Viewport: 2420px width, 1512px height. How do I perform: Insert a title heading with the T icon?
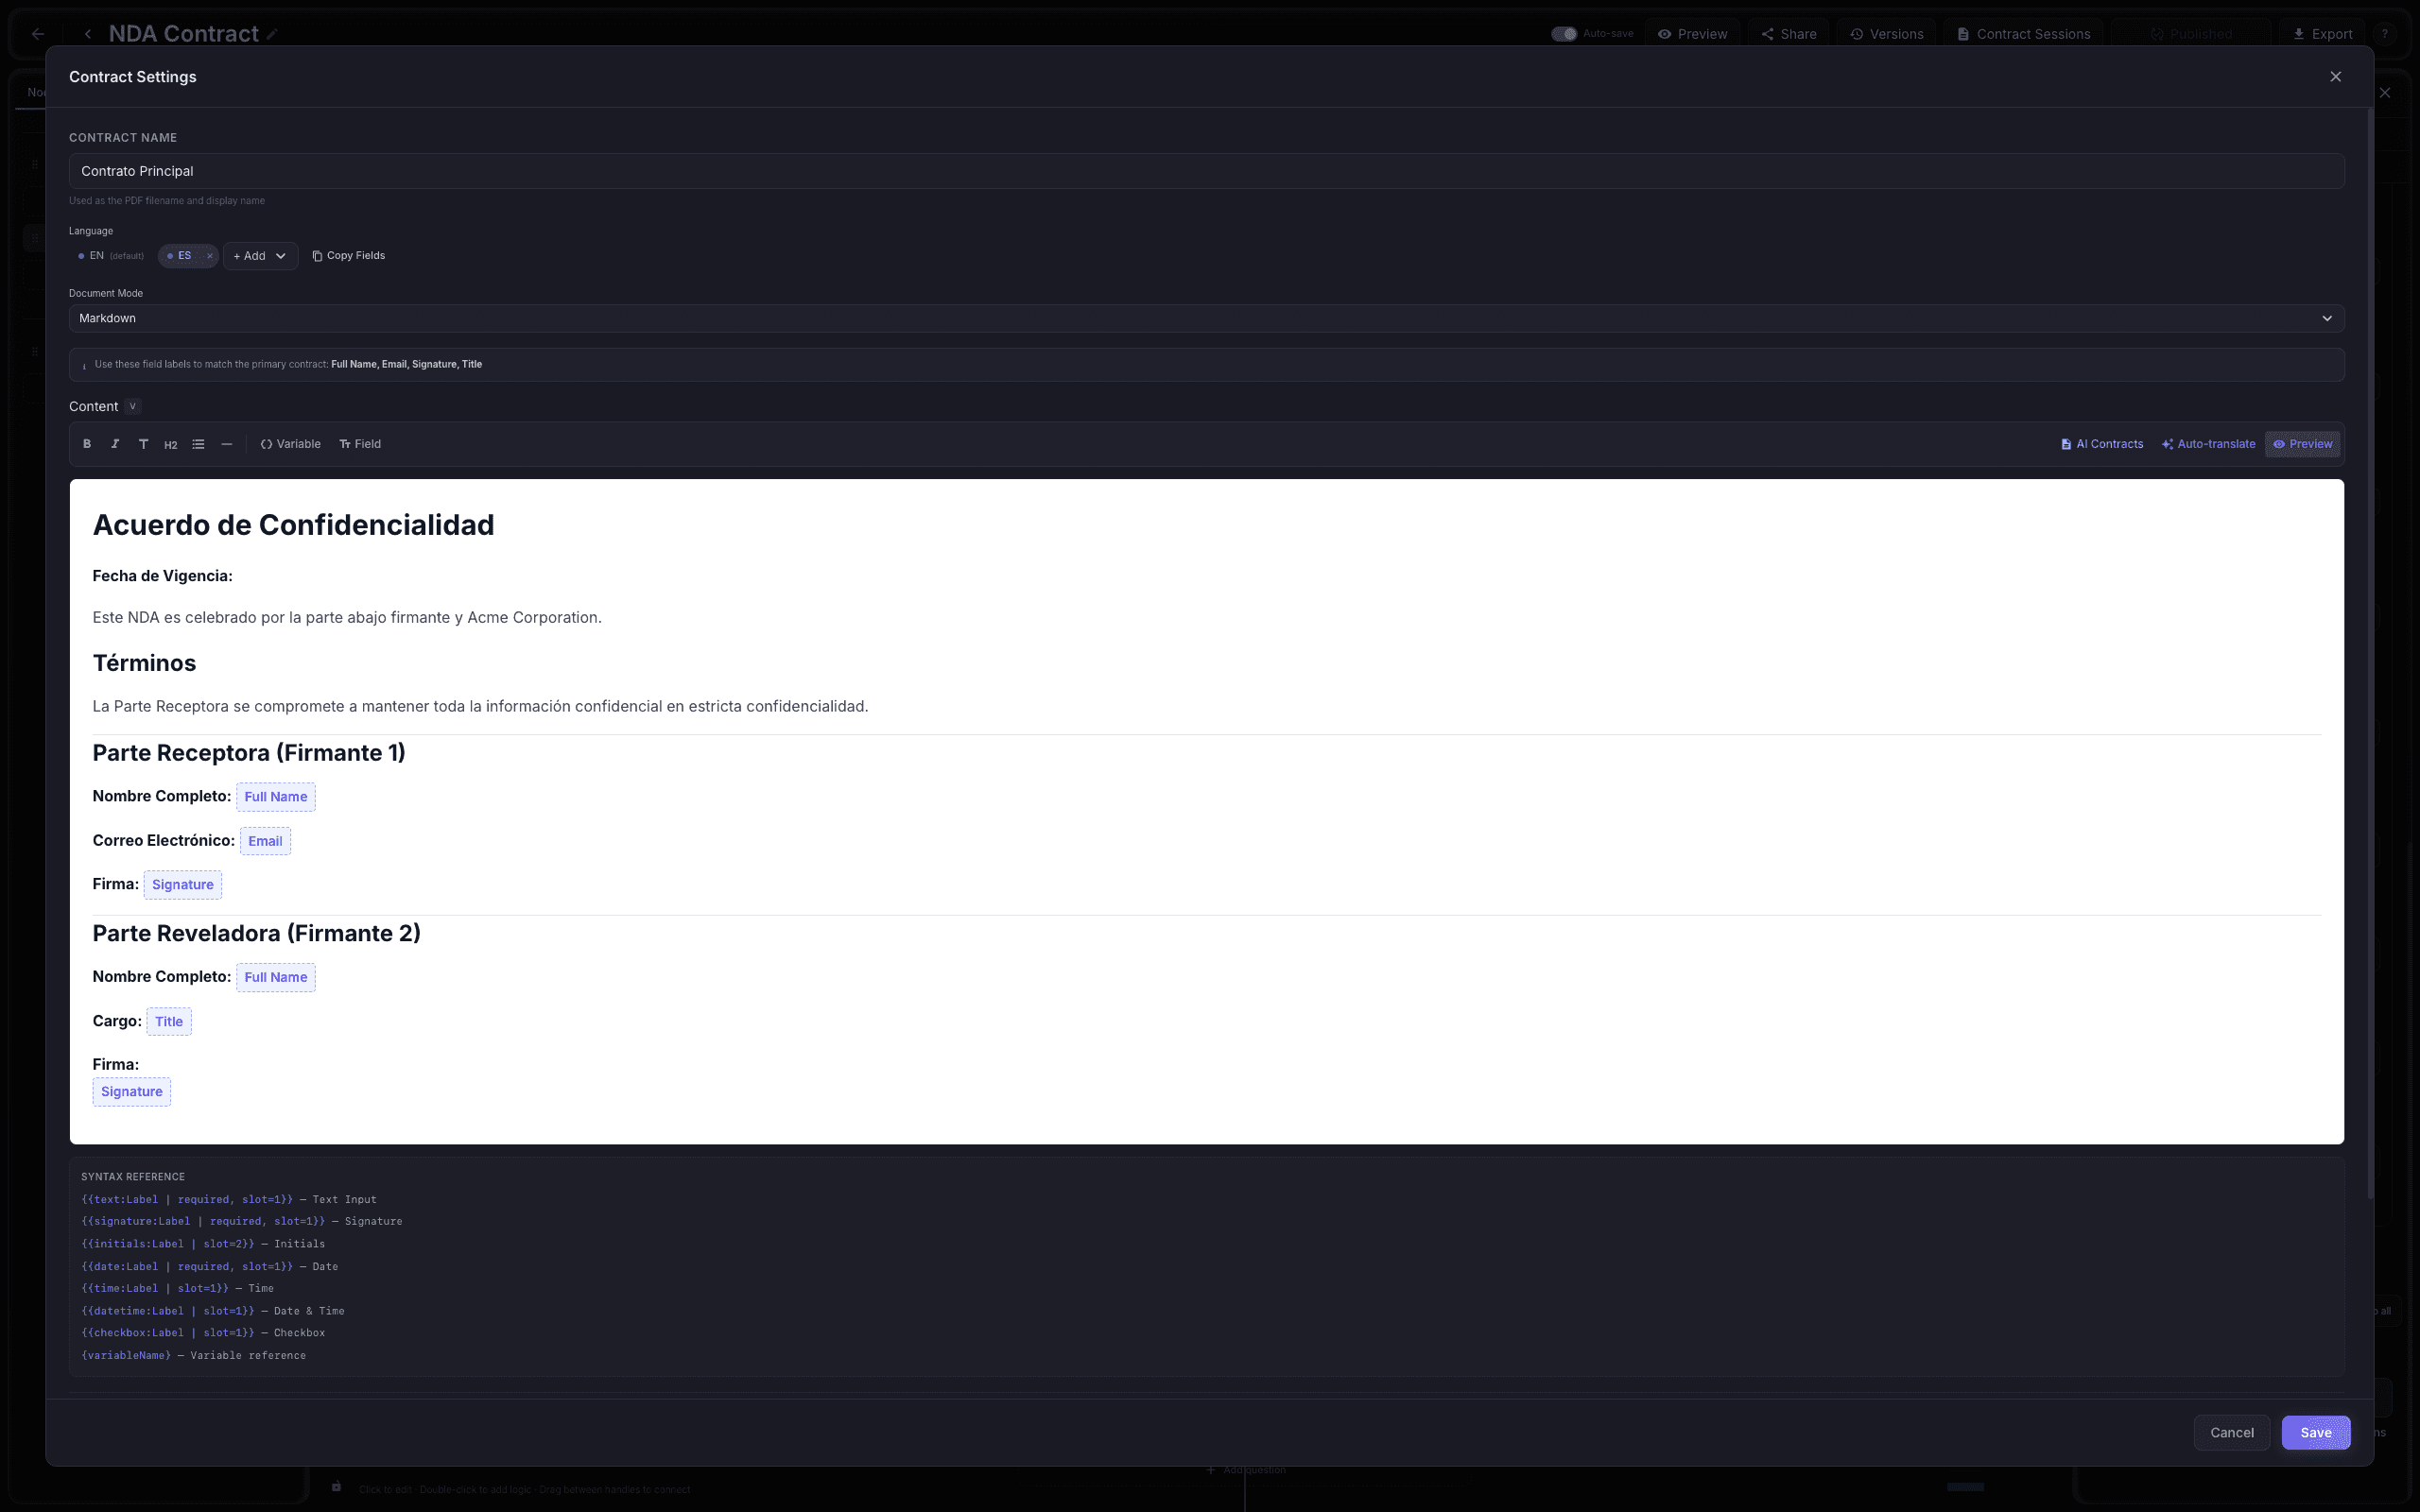(143, 444)
